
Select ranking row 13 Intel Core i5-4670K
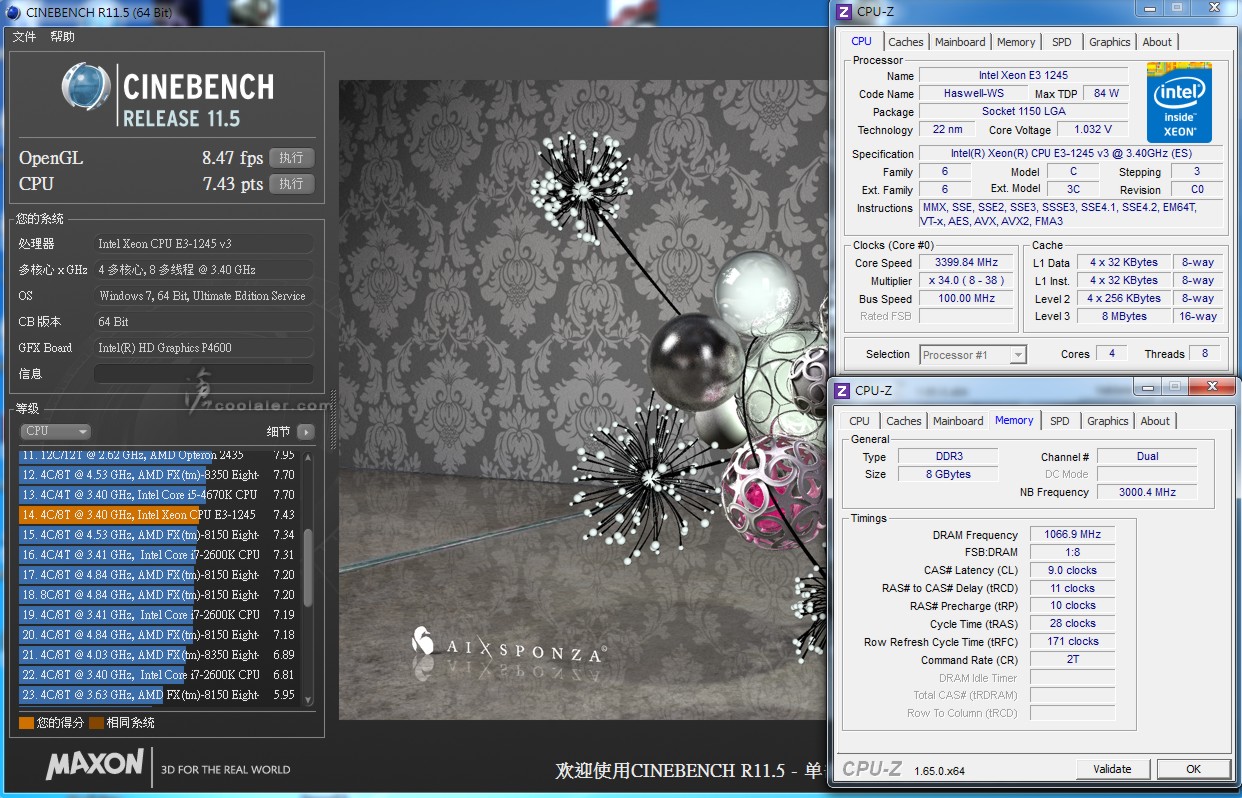(x=158, y=494)
